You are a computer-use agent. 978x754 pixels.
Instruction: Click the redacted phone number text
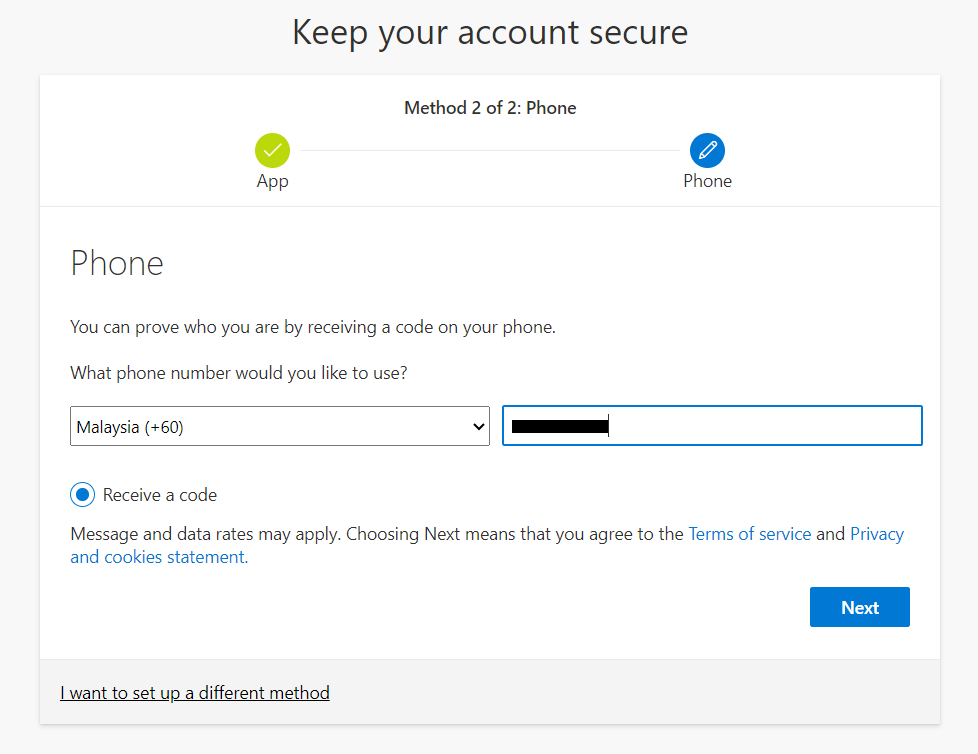[x=560, y=427]
